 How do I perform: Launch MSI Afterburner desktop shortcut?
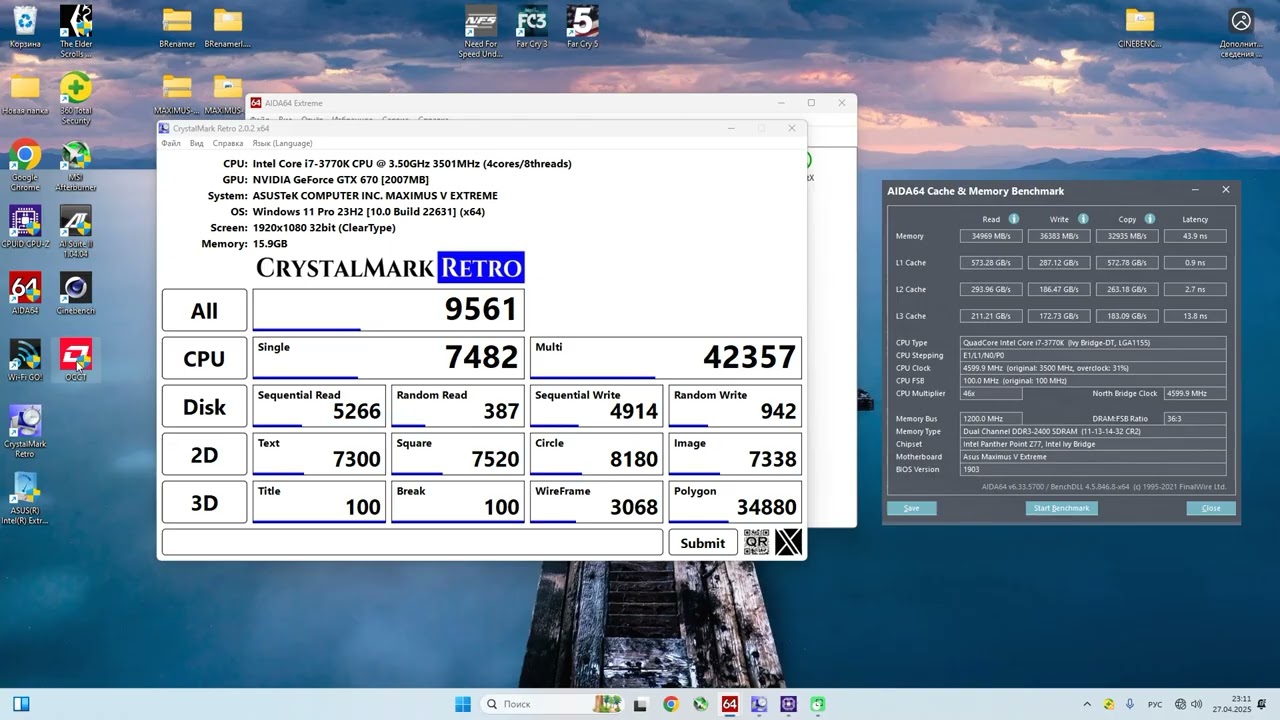point(76,165)
